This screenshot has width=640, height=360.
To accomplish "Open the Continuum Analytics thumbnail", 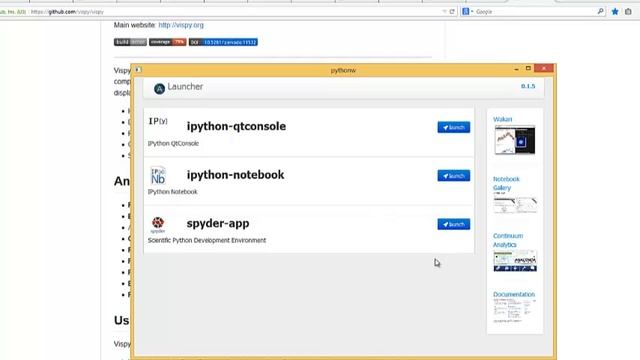I will [x=515, y=261].
